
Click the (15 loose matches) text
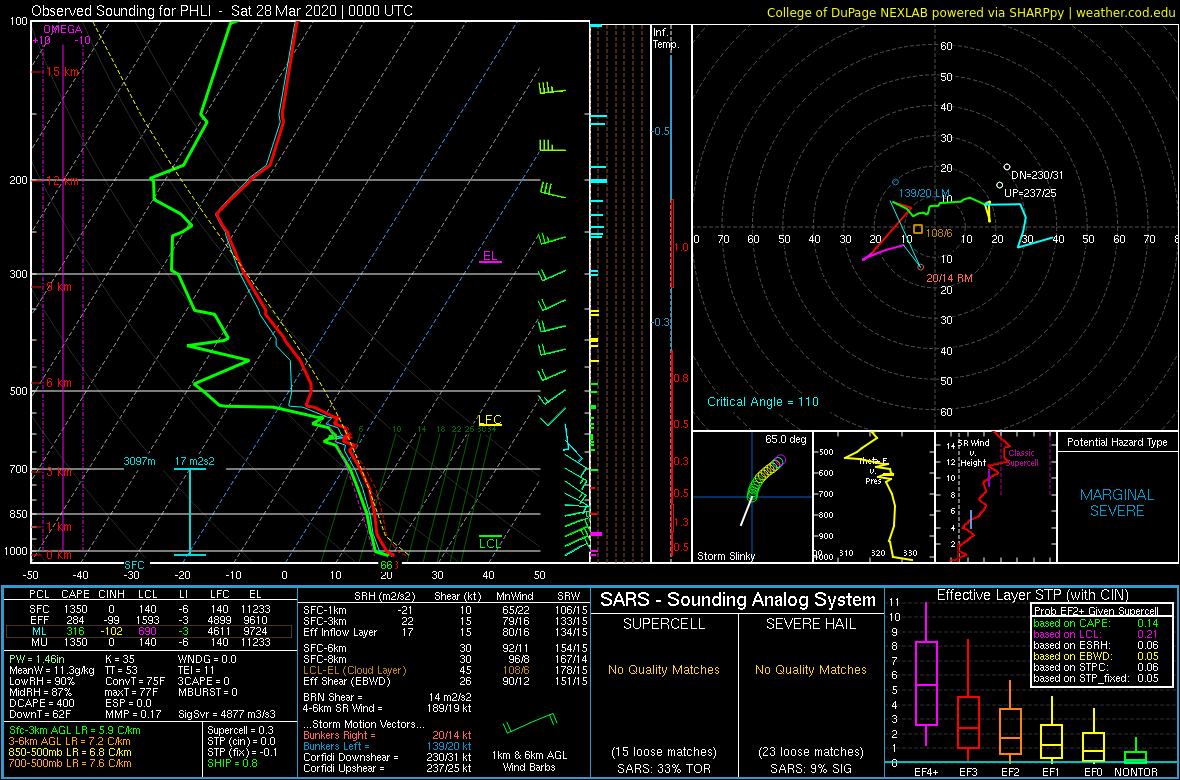pyautogui.click(x=665, y=751)
